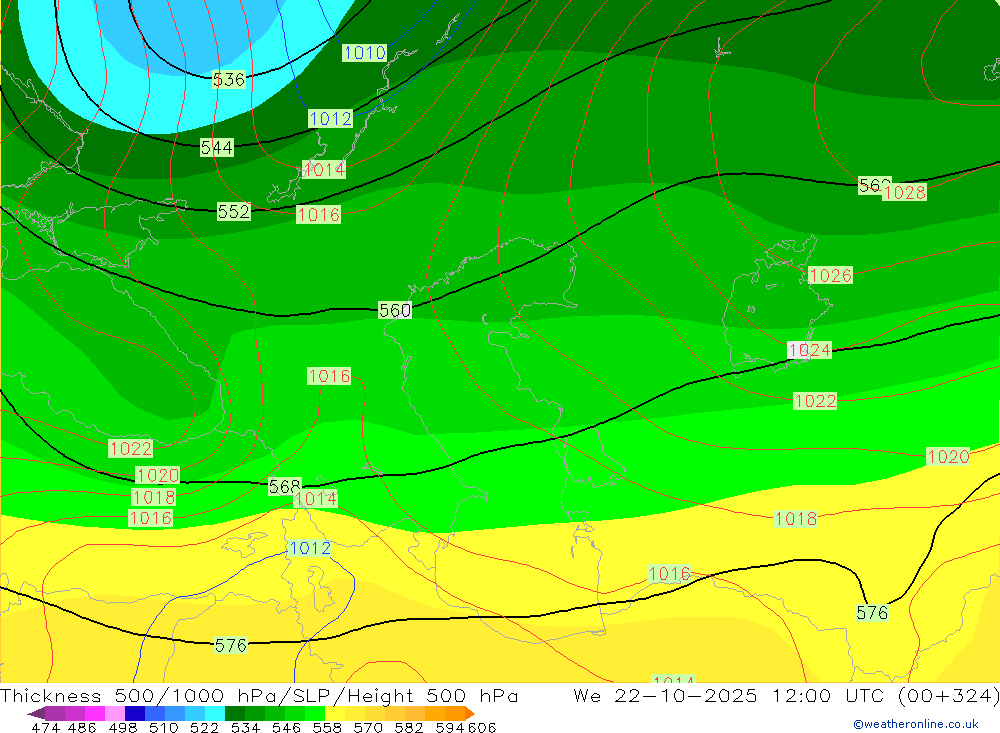Select the dark purple legend swatch above 474
Screen dimensions: 1000x733
[x=55, y=713]
